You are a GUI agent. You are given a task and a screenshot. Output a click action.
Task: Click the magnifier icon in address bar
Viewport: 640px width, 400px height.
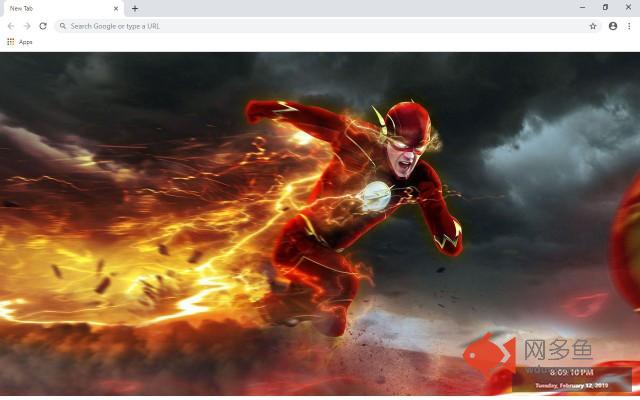[62, 26]
